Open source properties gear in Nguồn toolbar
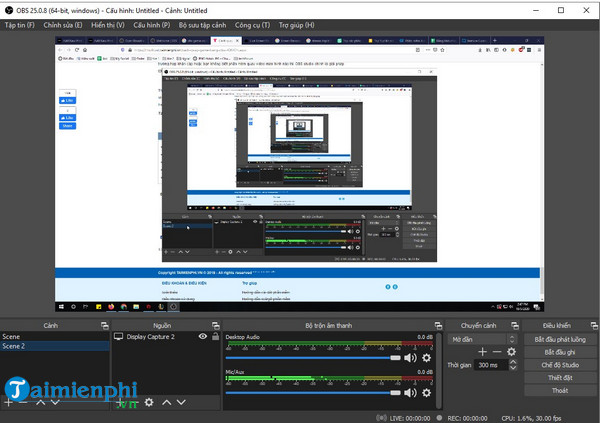 (149, 402)
